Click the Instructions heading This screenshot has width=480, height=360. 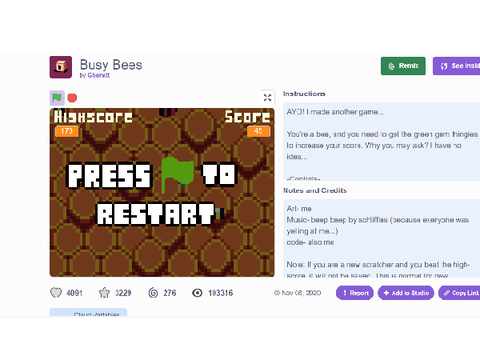pos(304,94)
